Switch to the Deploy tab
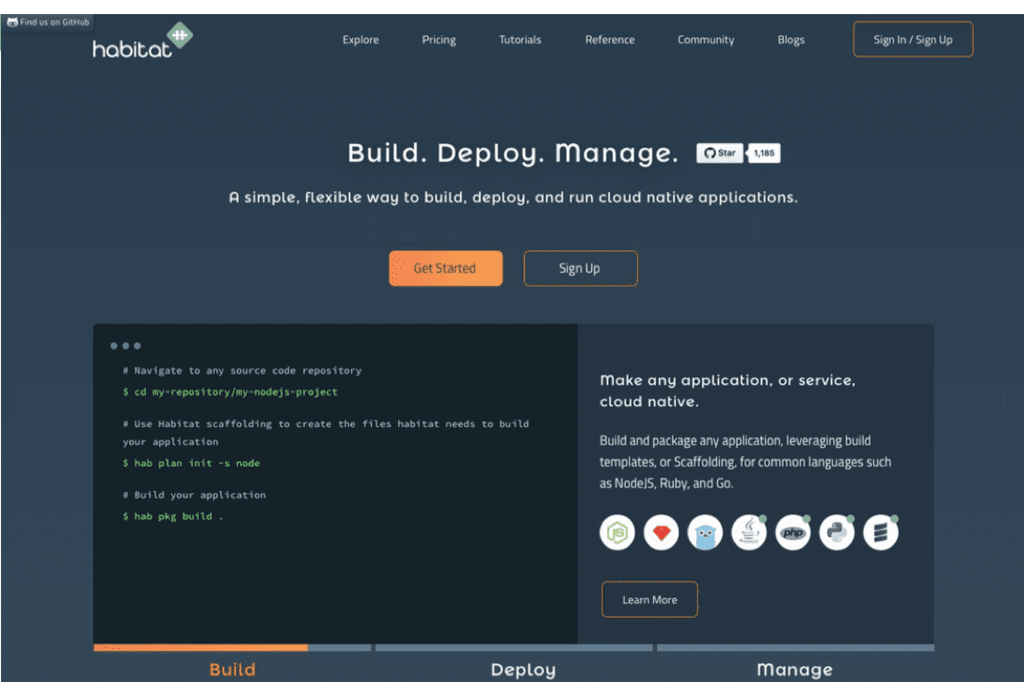 click(x=523, y=670)
